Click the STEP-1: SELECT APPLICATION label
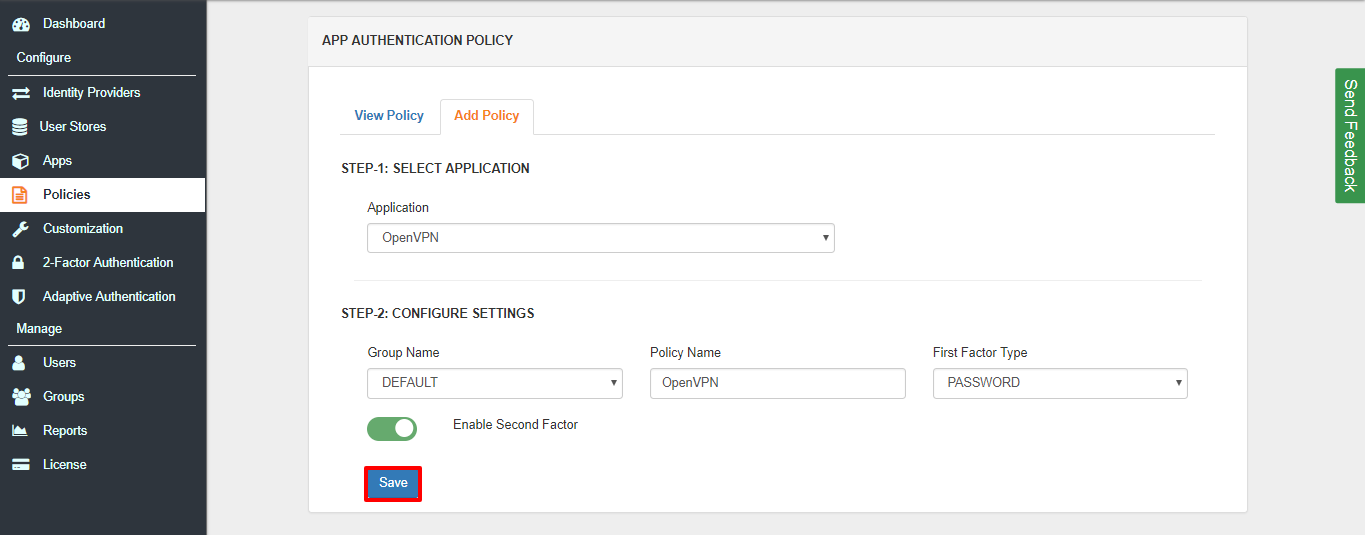Viewport: 1365px width, 535px height. pyautogui.click(x=435, y=169)
